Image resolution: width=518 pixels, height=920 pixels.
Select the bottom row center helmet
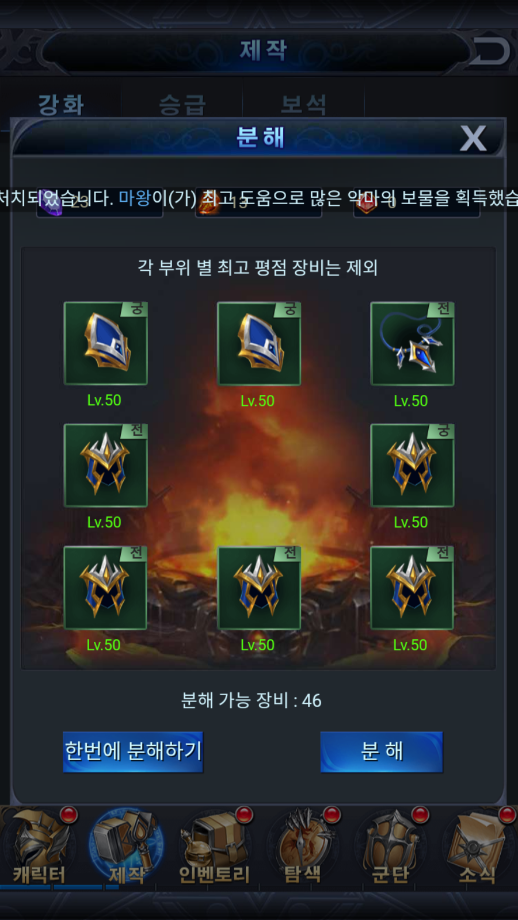coord(259,587)
